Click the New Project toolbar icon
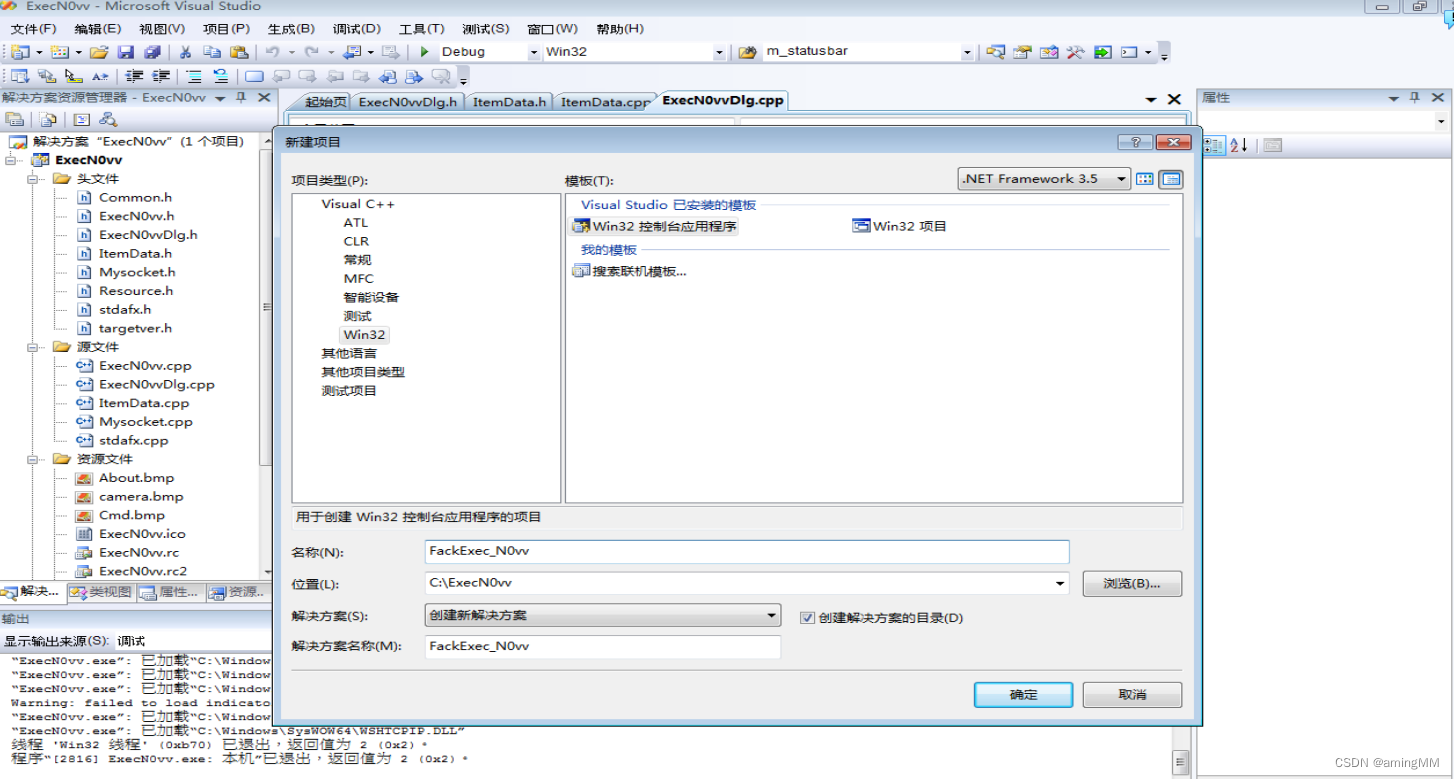The width and height of the screenshot is (1454, 779). pyautogui.click(x=20, y=52)
